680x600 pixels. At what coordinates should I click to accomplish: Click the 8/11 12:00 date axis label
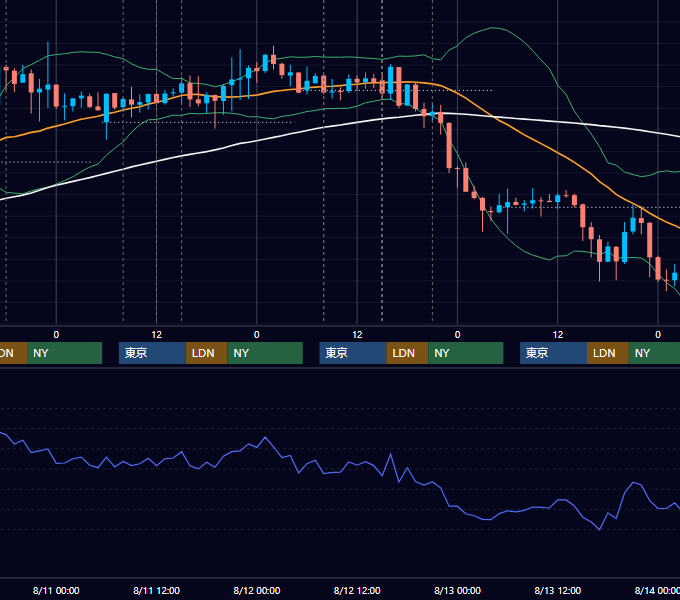pyautogui.click(x=156, y=590)
